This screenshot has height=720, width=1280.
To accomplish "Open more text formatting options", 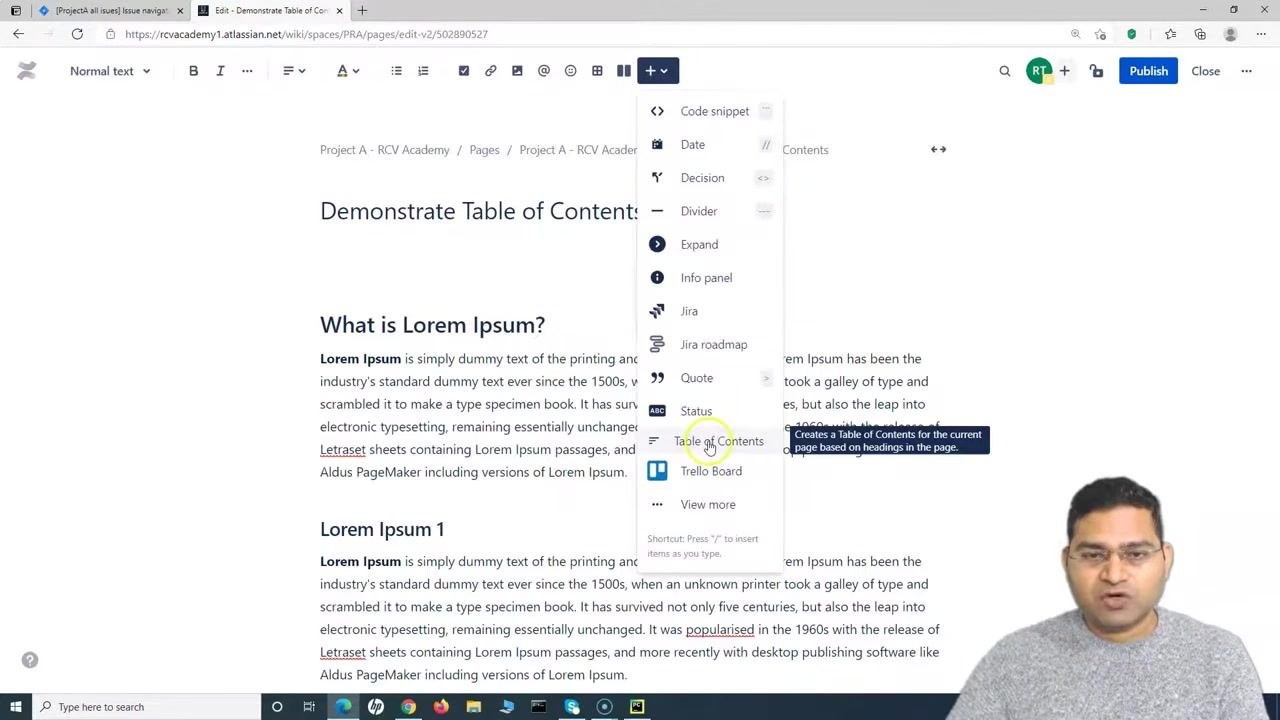I will tap(247, 71).
